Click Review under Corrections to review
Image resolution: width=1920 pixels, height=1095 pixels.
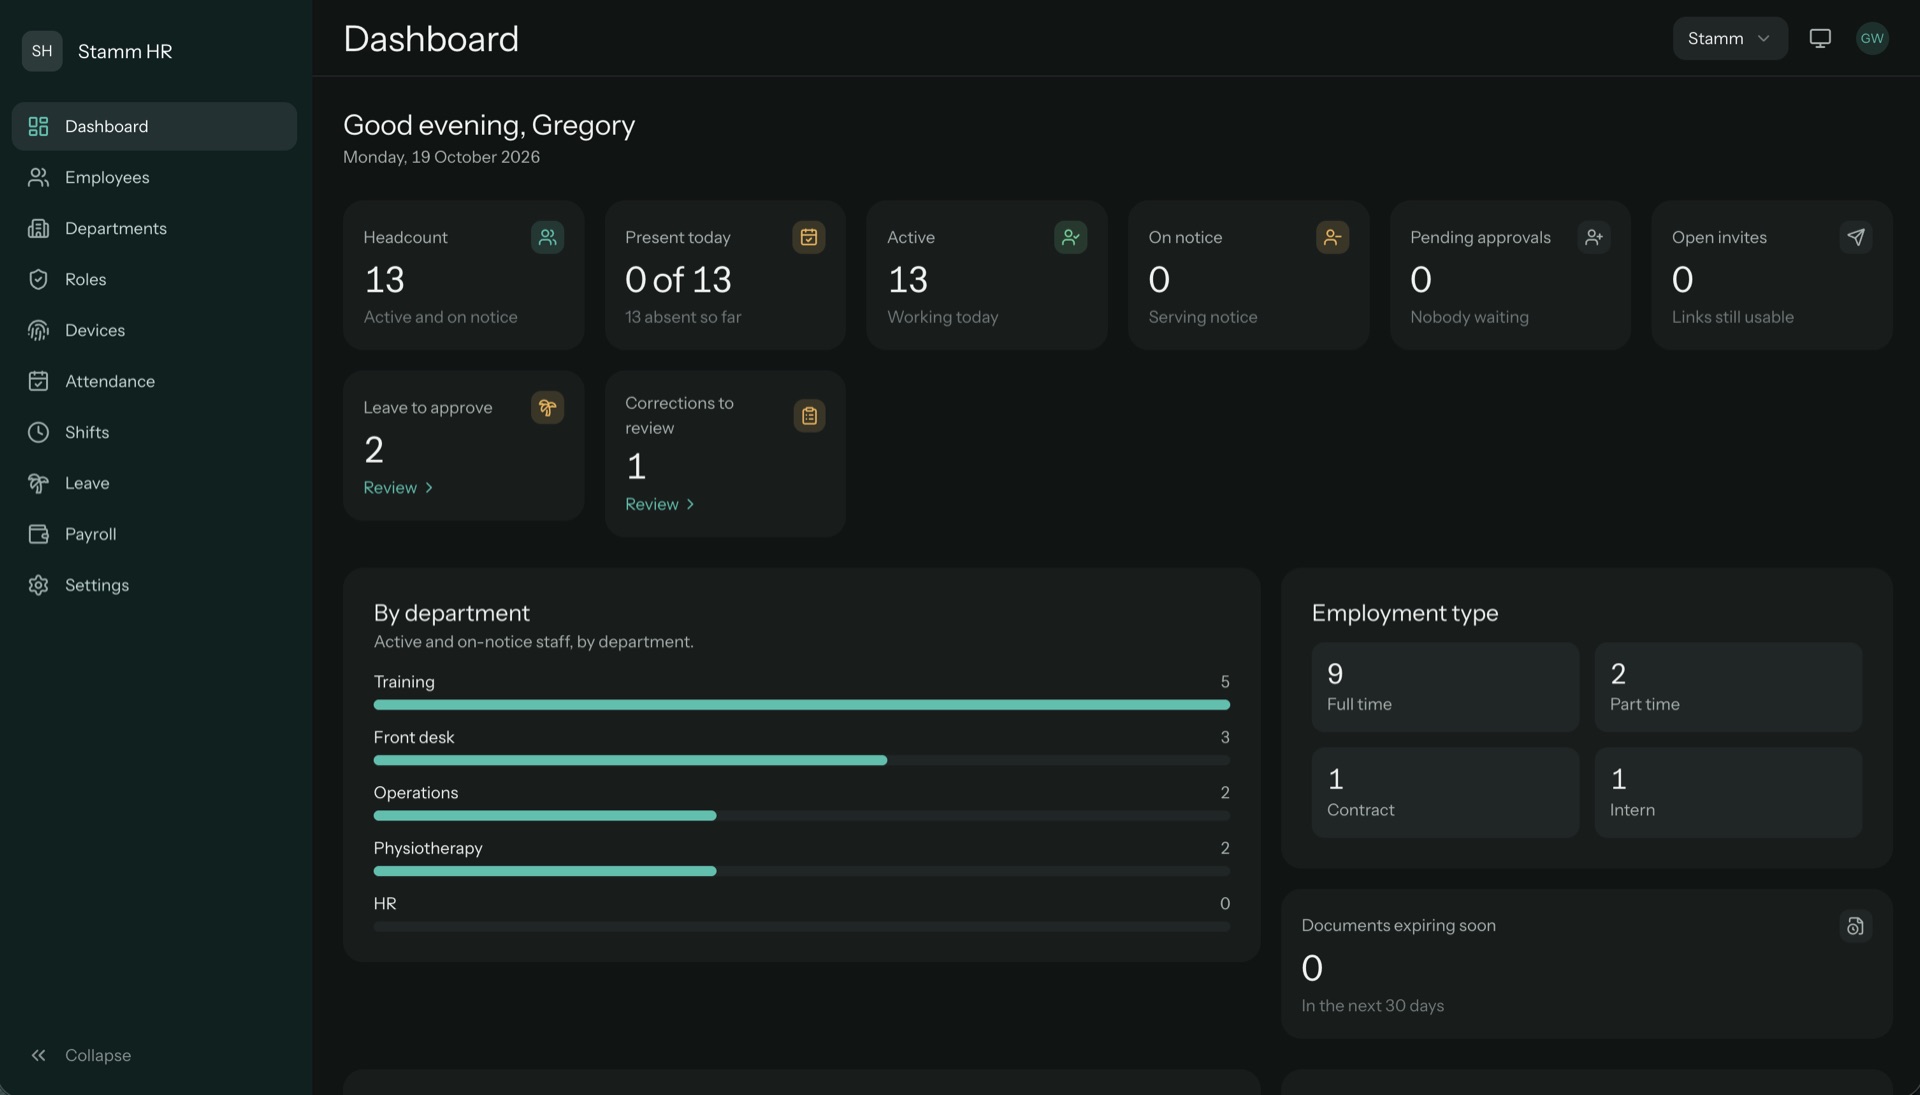tap(660, 504)
